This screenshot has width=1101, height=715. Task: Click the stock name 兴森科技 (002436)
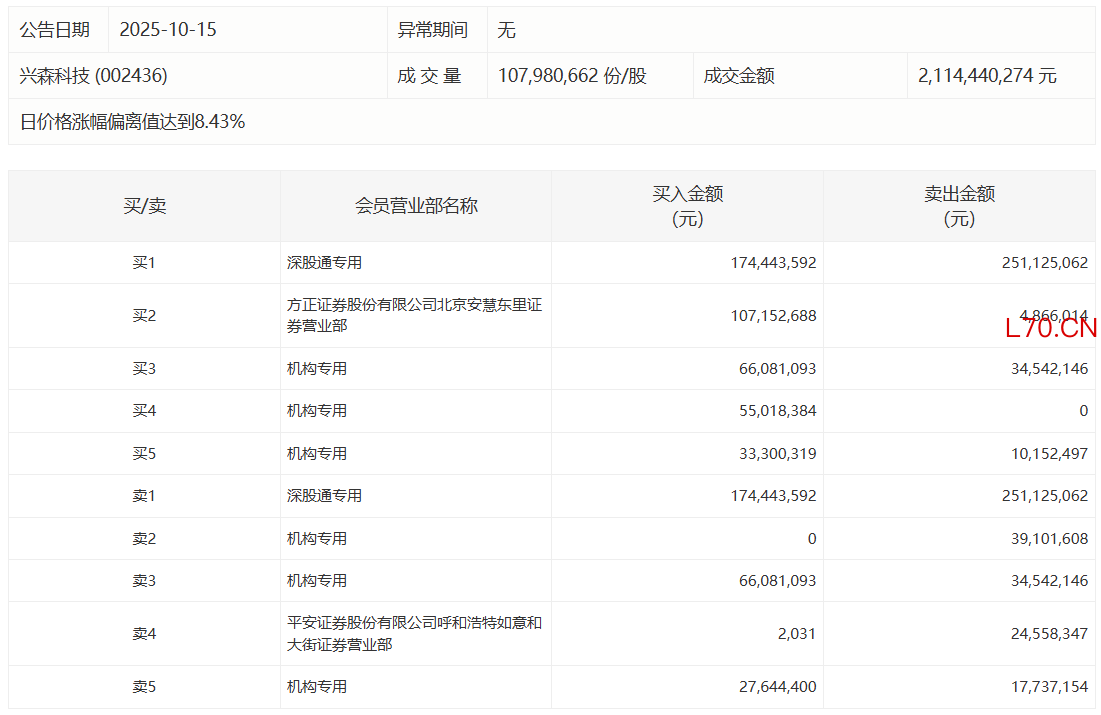94,76
